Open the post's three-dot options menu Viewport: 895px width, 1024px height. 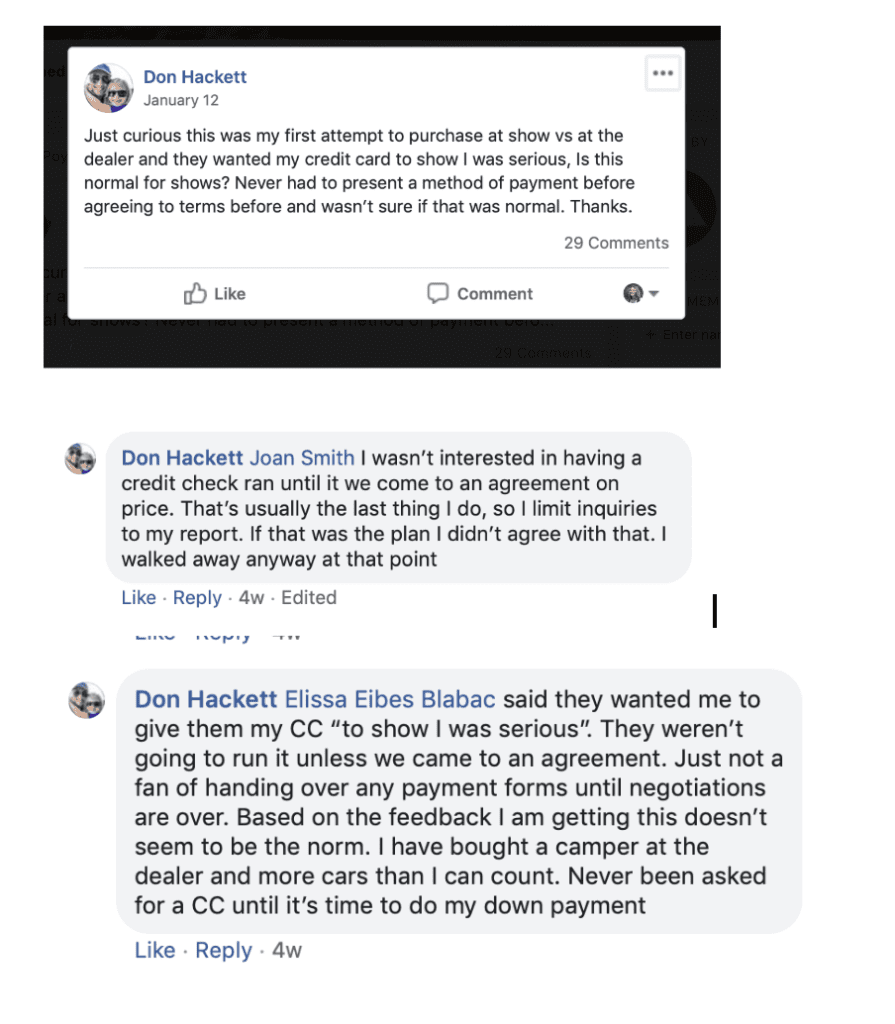click(x=662, y=73)
